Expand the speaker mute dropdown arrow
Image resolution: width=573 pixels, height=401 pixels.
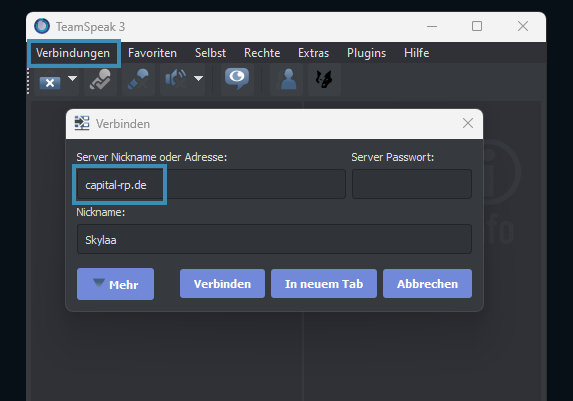point(198,78)
